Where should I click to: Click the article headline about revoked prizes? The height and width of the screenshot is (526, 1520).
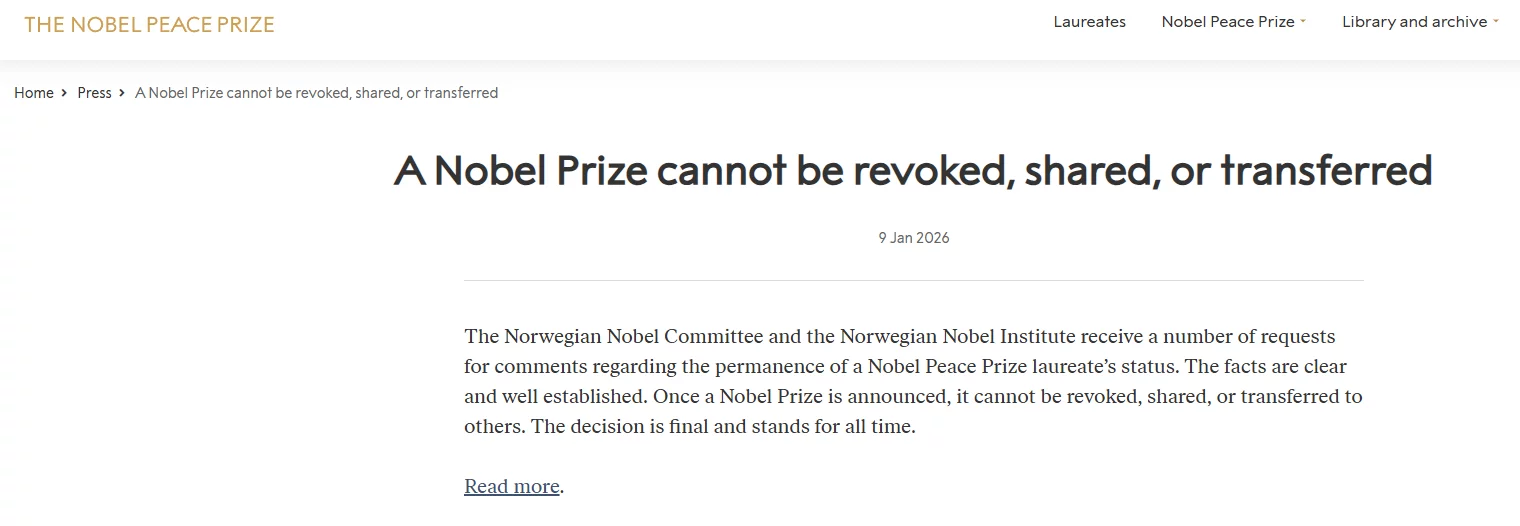coord(913,171)
